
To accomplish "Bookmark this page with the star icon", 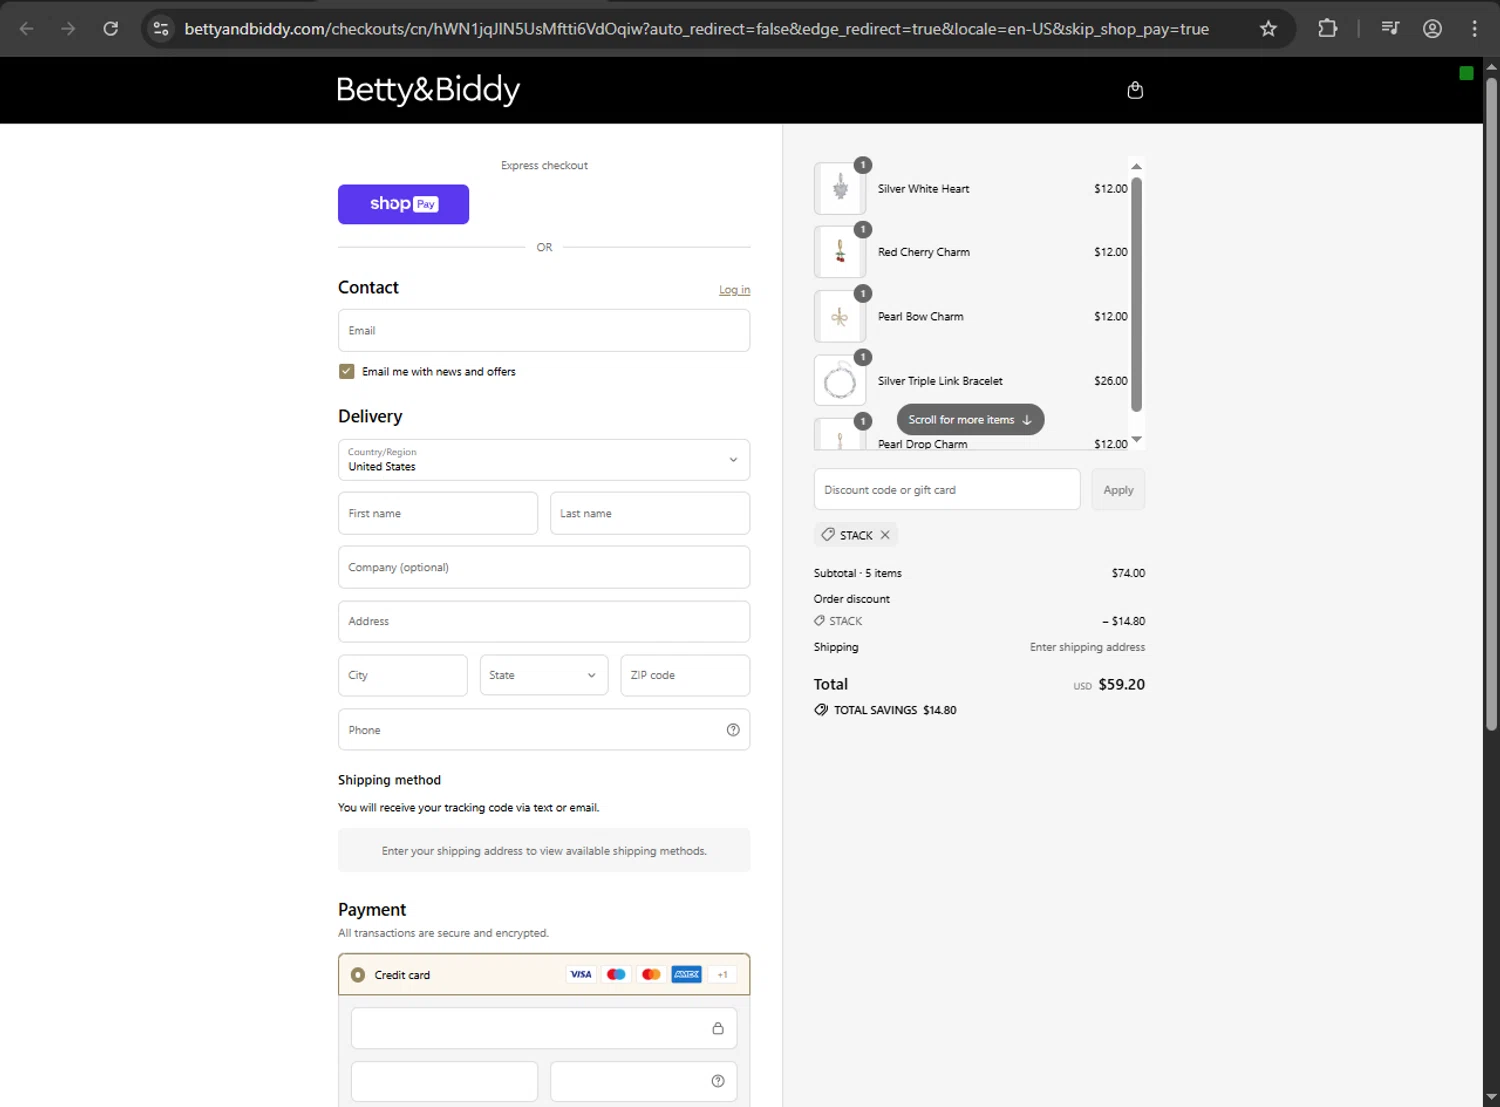I will (x=1268, y=29).
